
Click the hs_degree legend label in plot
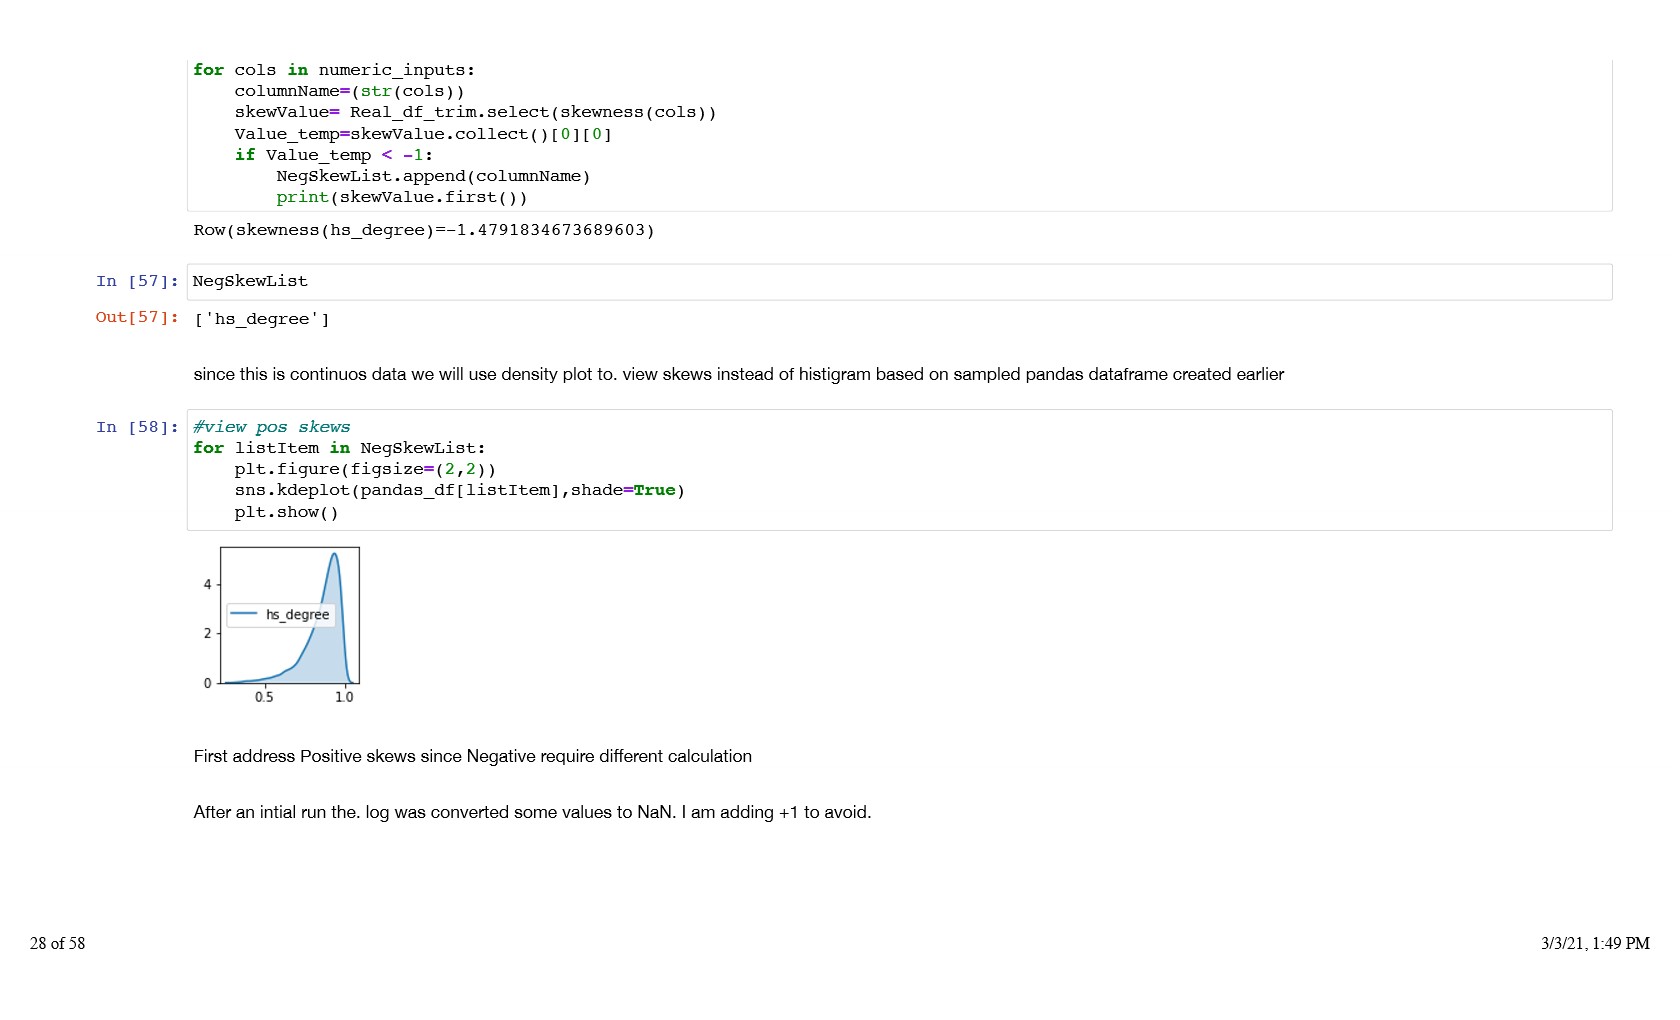click(297, 615)
